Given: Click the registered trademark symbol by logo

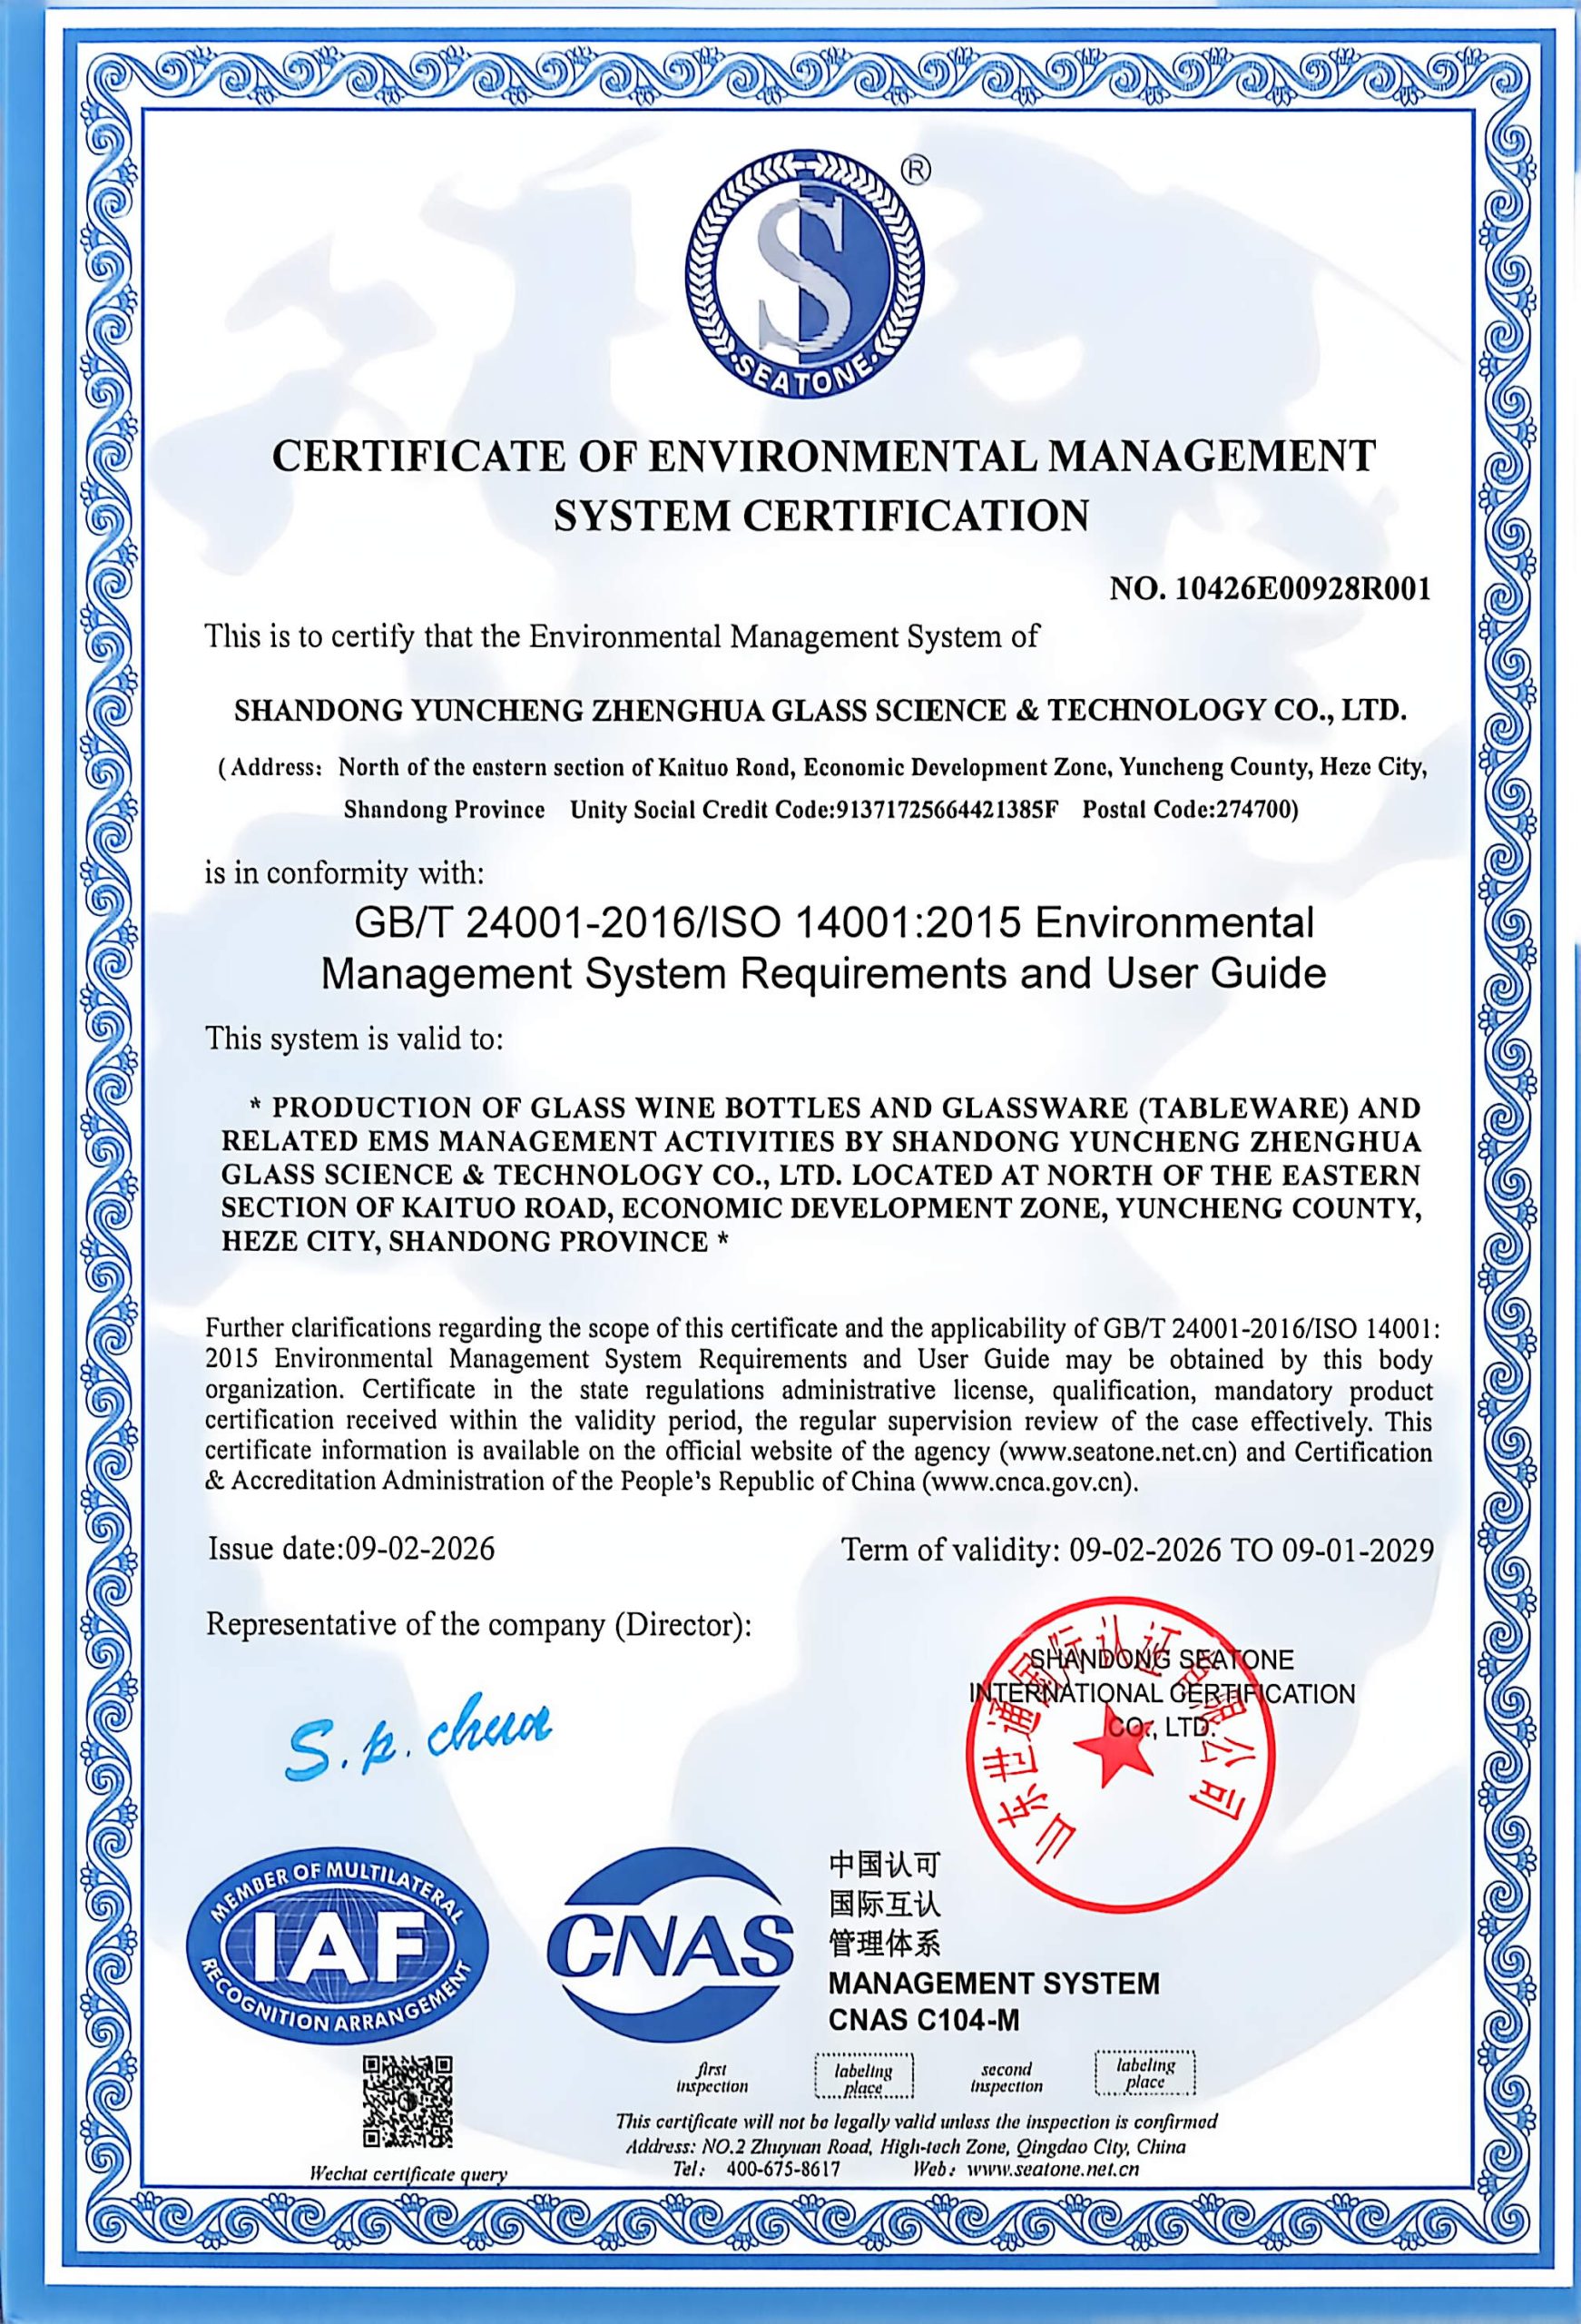Looking at the screenshot, I should click(x=915, y=172).
